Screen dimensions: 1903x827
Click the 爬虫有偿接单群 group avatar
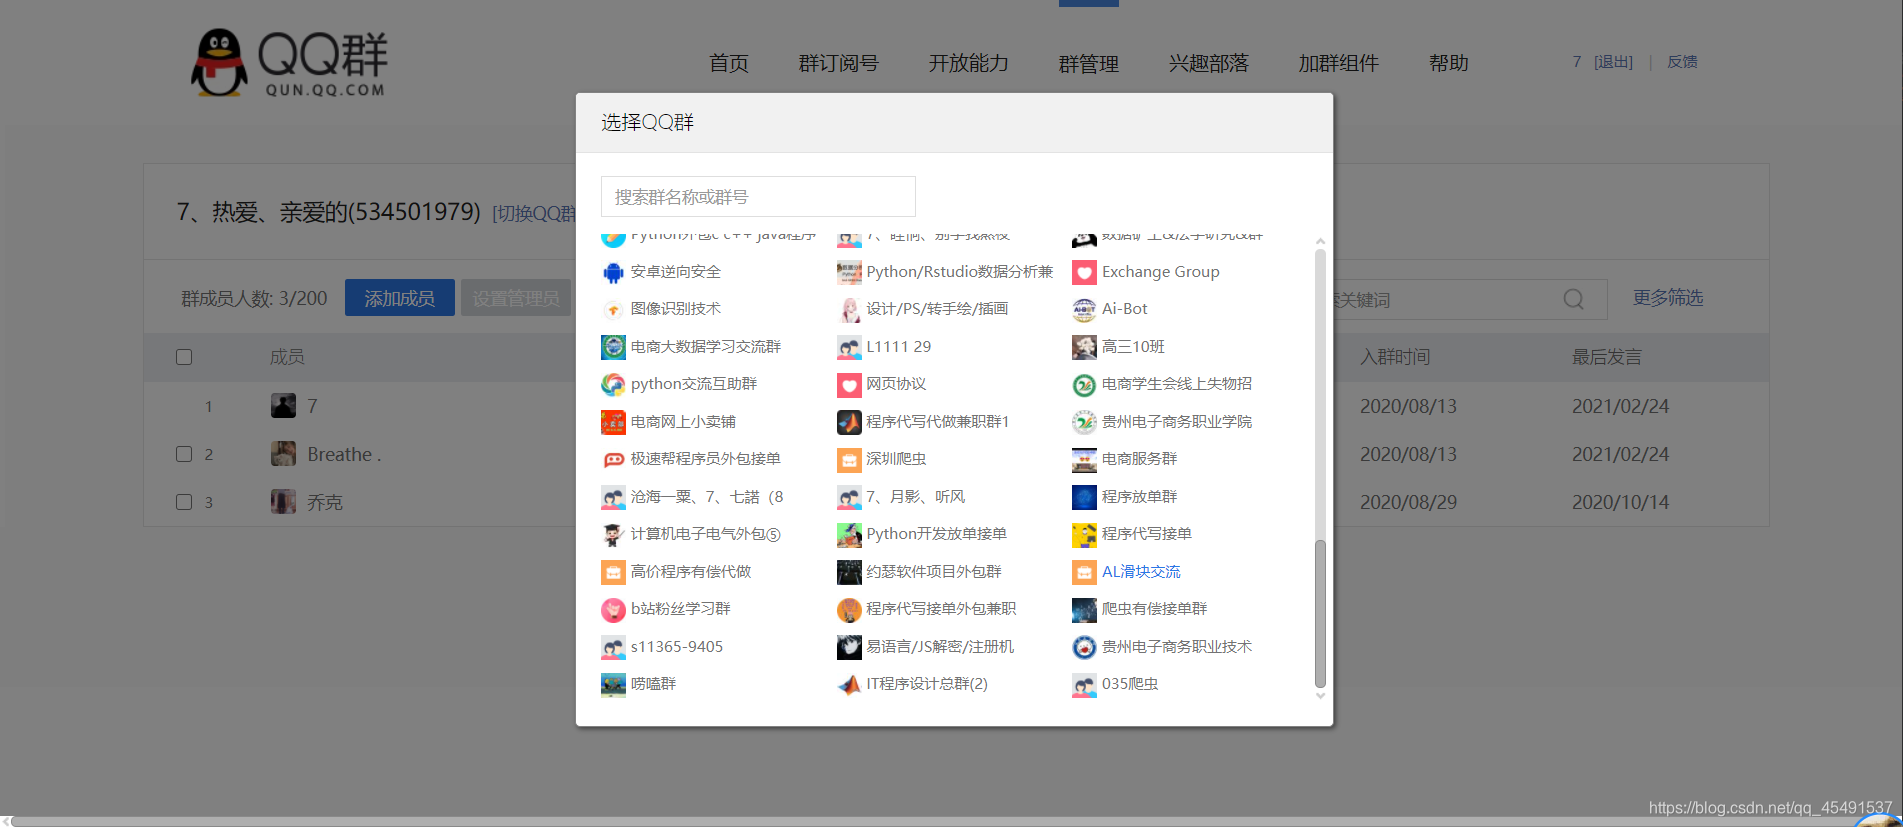(x=1084, y=610)
